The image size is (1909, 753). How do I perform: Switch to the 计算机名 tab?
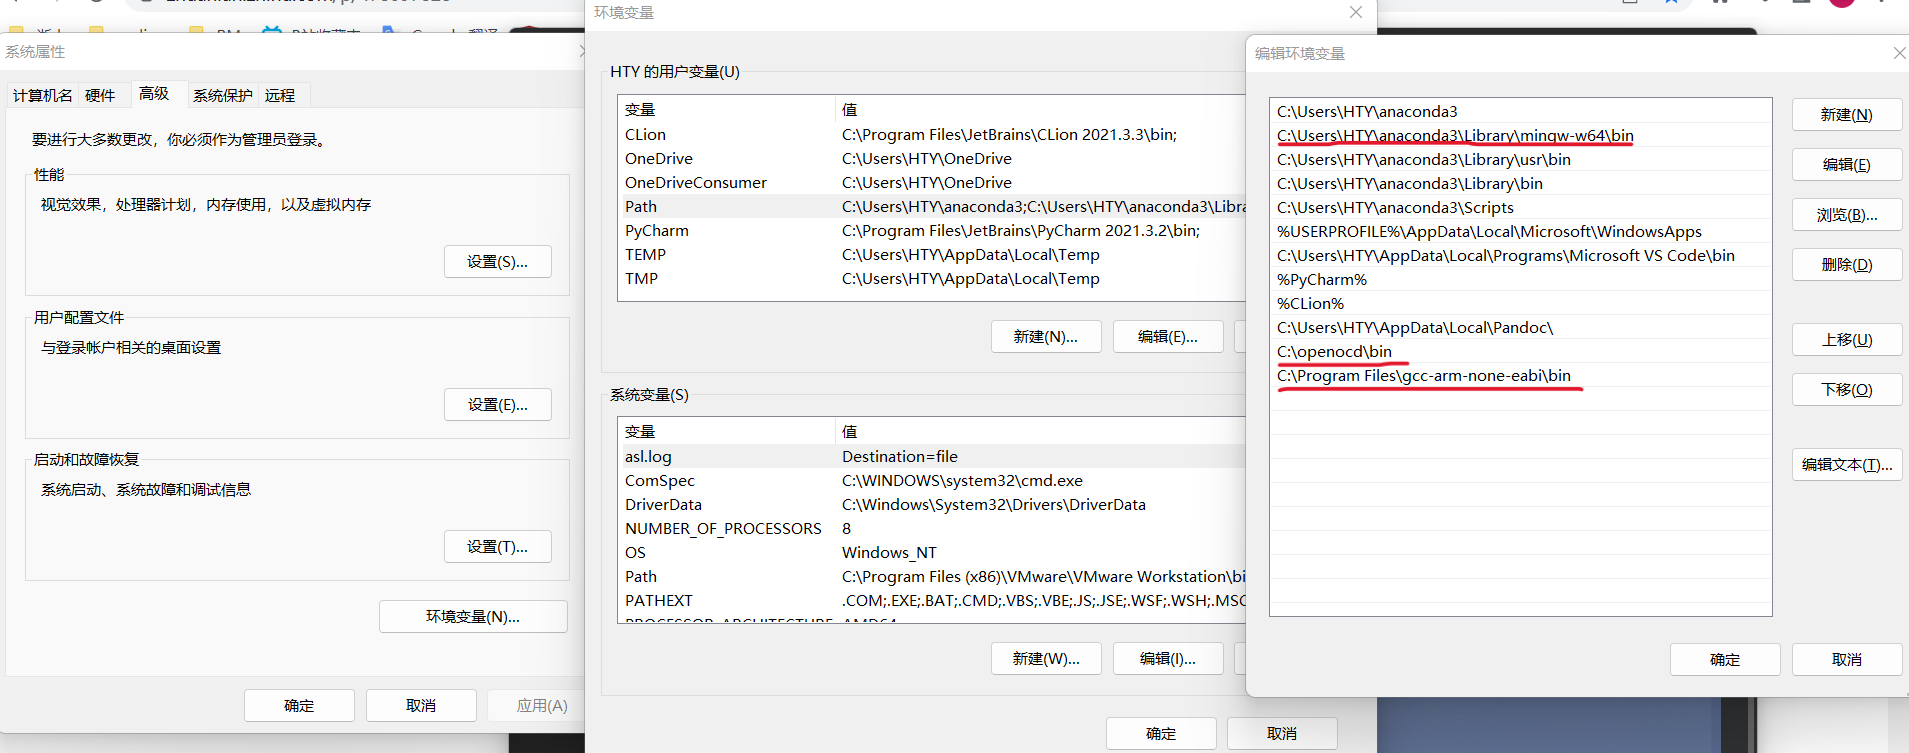[x=43, y=96]
